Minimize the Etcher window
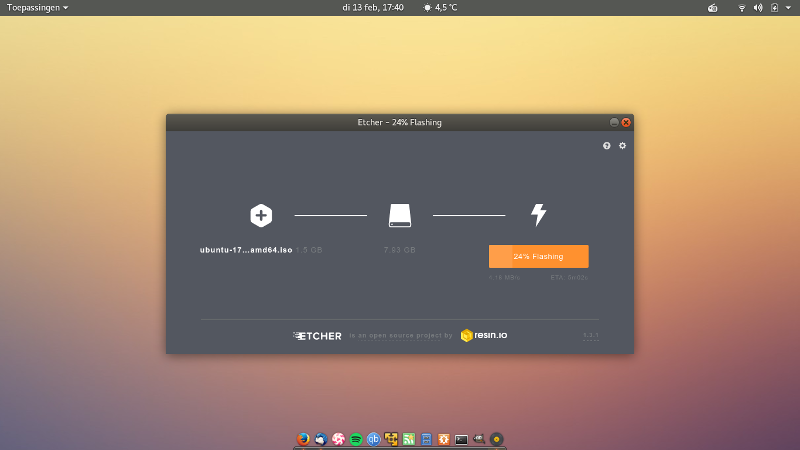The width and height of the screenshot is (800, 450). click(614, 122)
